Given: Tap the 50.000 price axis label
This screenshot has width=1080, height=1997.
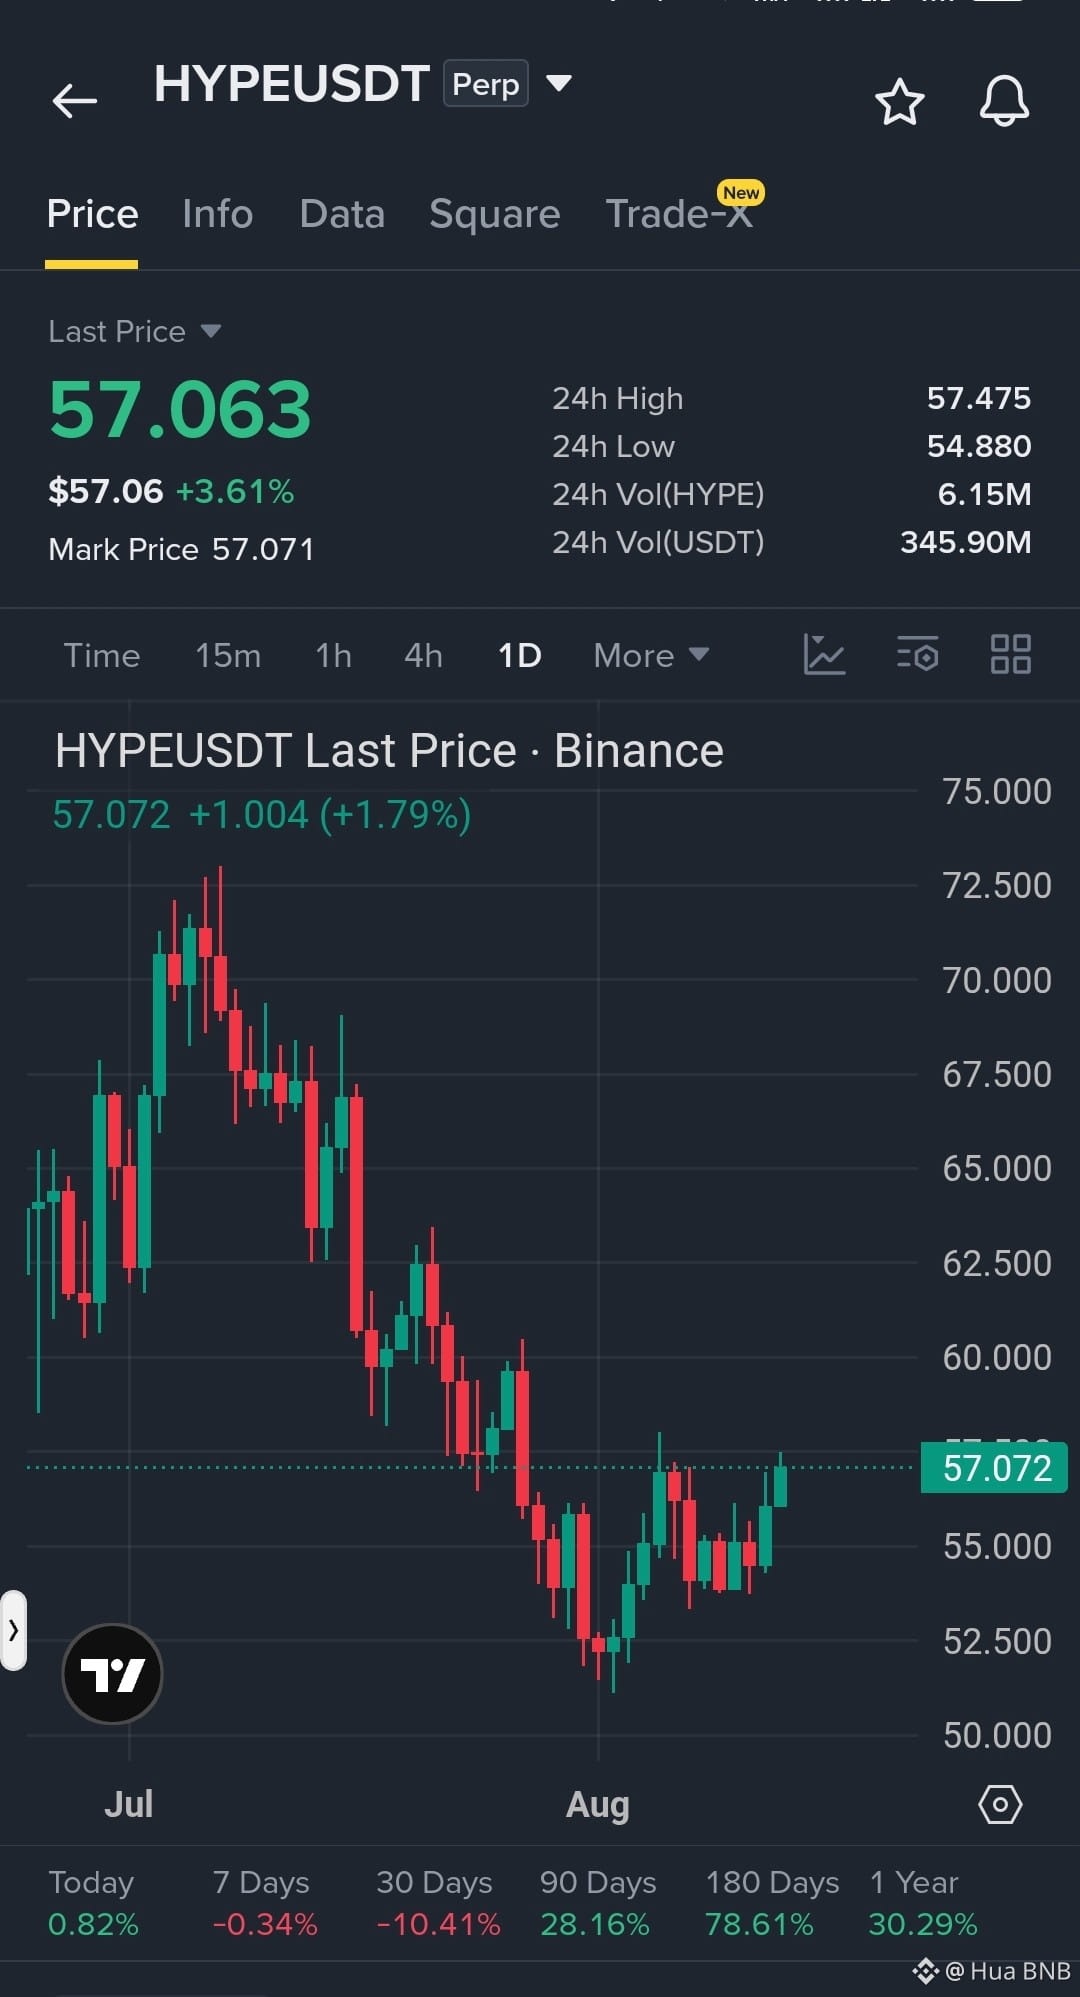Looking at the screenshot, I should point(997,1735).
